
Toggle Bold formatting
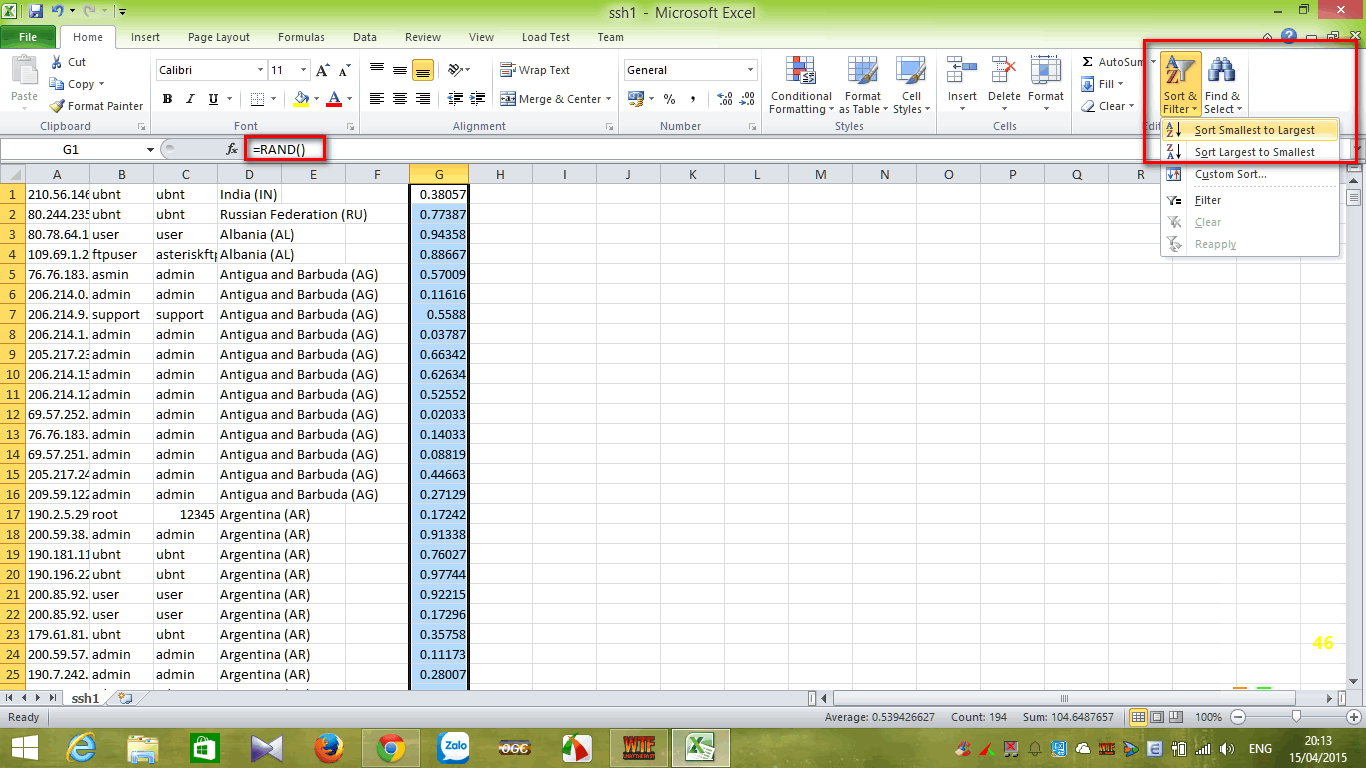pos(167,99)
